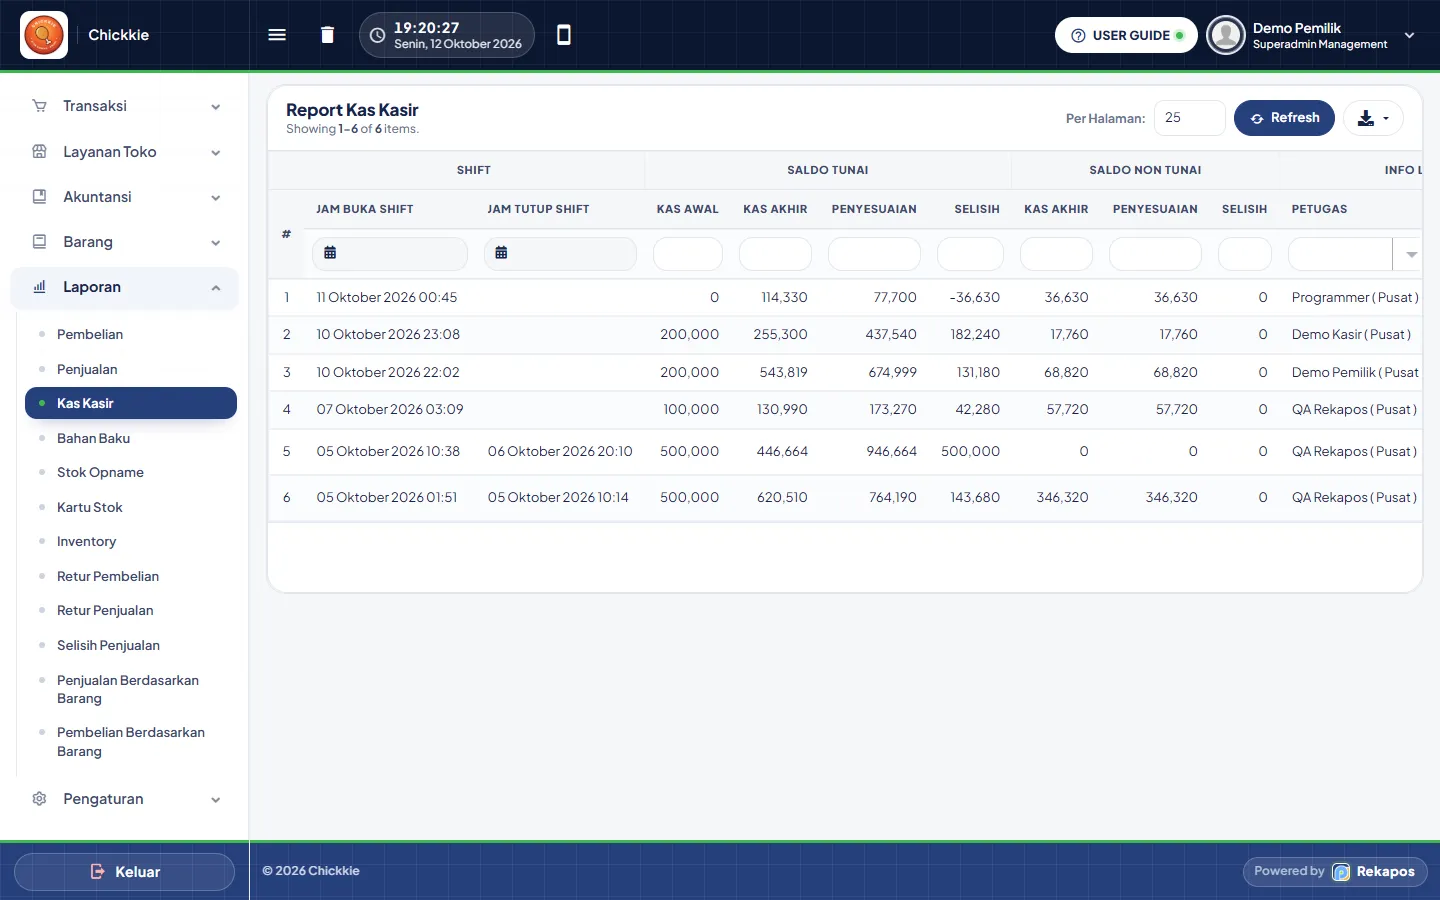Expand the Transaksi menu chevron
The image size is (1440, 900).
pyautogui.click(x=216, y=107)
